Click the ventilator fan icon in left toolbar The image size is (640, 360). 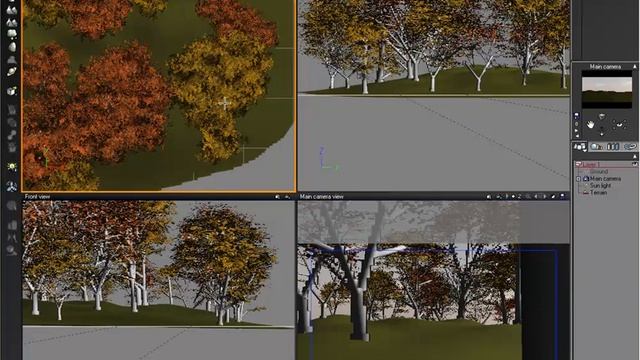(x=12, y=187)
